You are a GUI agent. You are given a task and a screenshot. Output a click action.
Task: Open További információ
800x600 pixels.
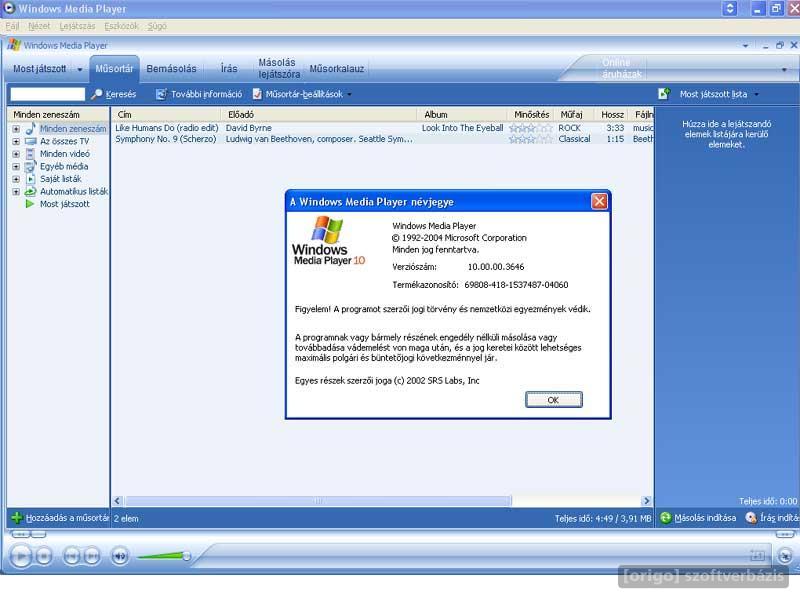[x=199, y=94]
